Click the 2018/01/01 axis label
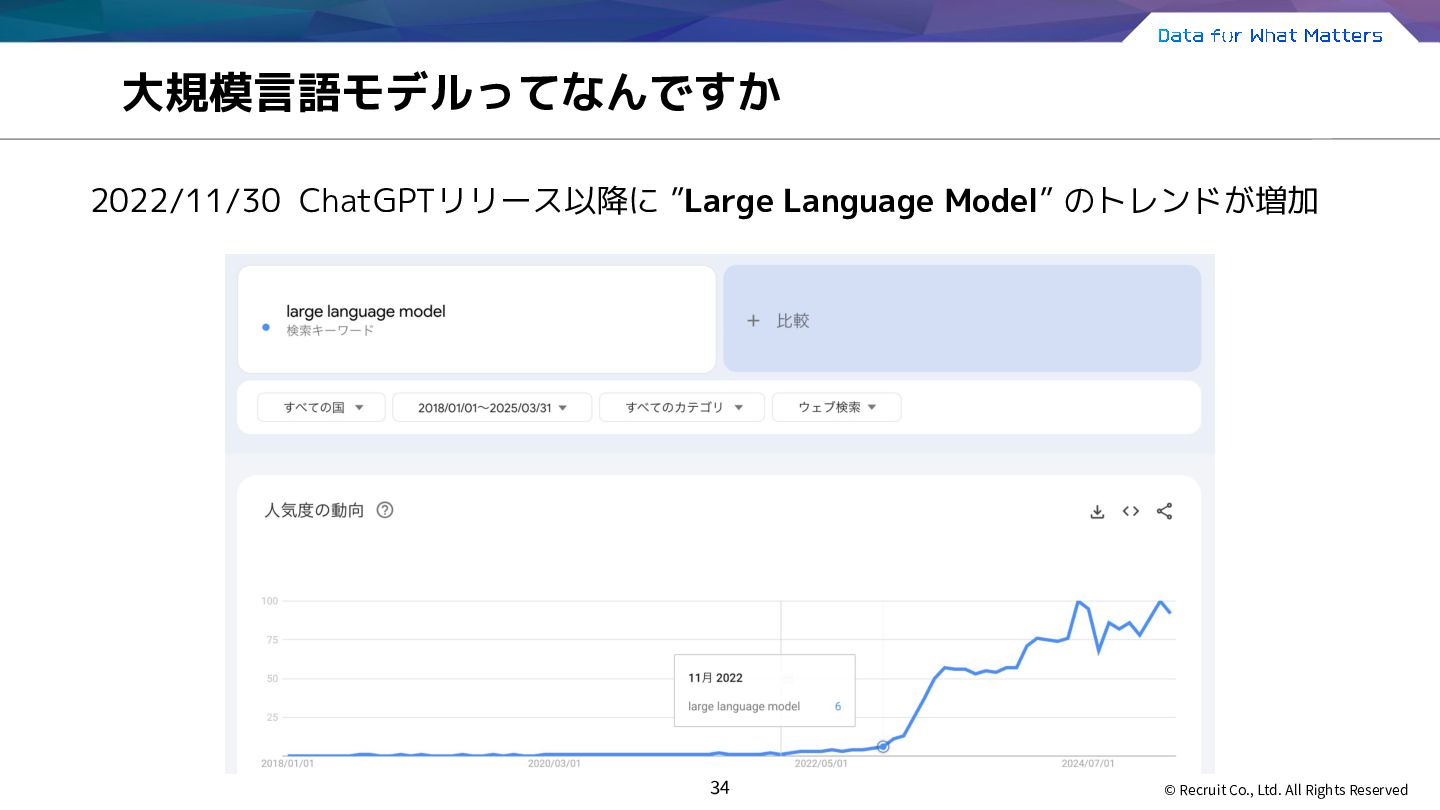1440x810 pixels. pos(287,763)
